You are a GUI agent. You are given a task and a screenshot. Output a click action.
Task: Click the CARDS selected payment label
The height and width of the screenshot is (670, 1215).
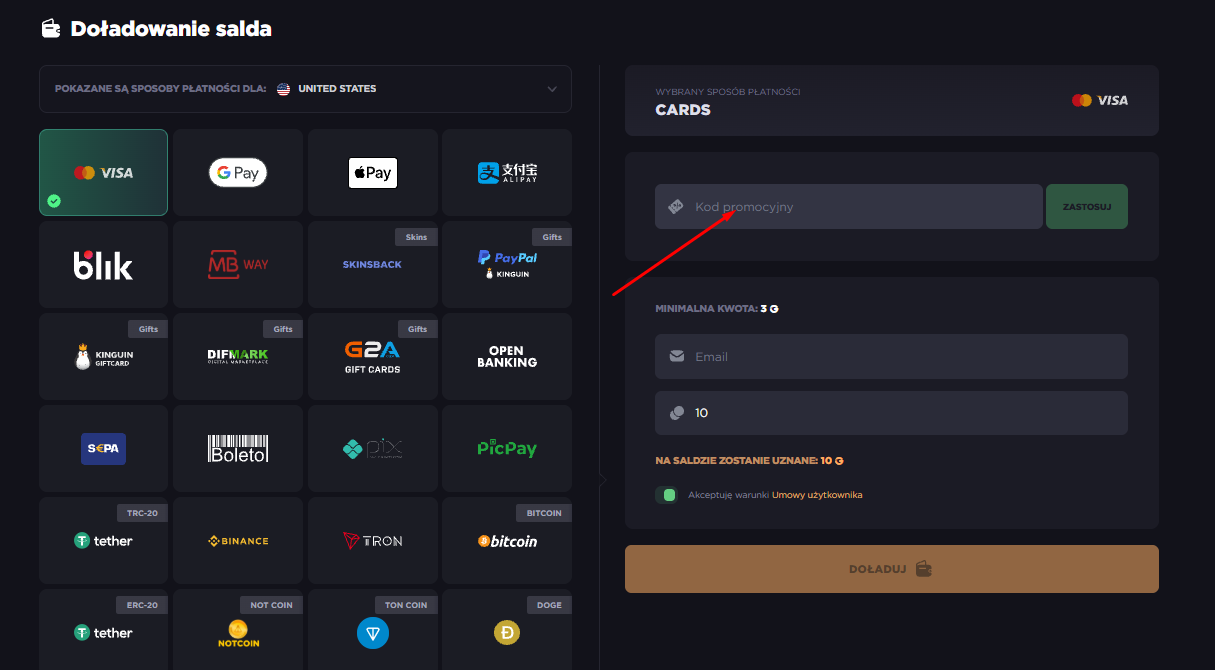[683, 110]
